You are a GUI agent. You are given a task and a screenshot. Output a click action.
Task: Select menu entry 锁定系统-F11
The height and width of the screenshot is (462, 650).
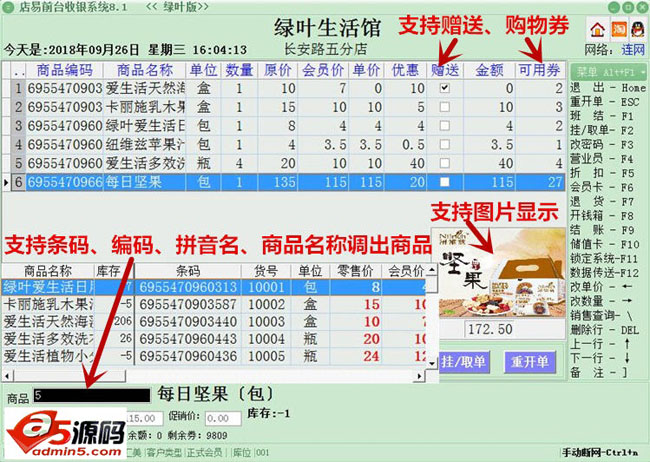pos(604,258)
